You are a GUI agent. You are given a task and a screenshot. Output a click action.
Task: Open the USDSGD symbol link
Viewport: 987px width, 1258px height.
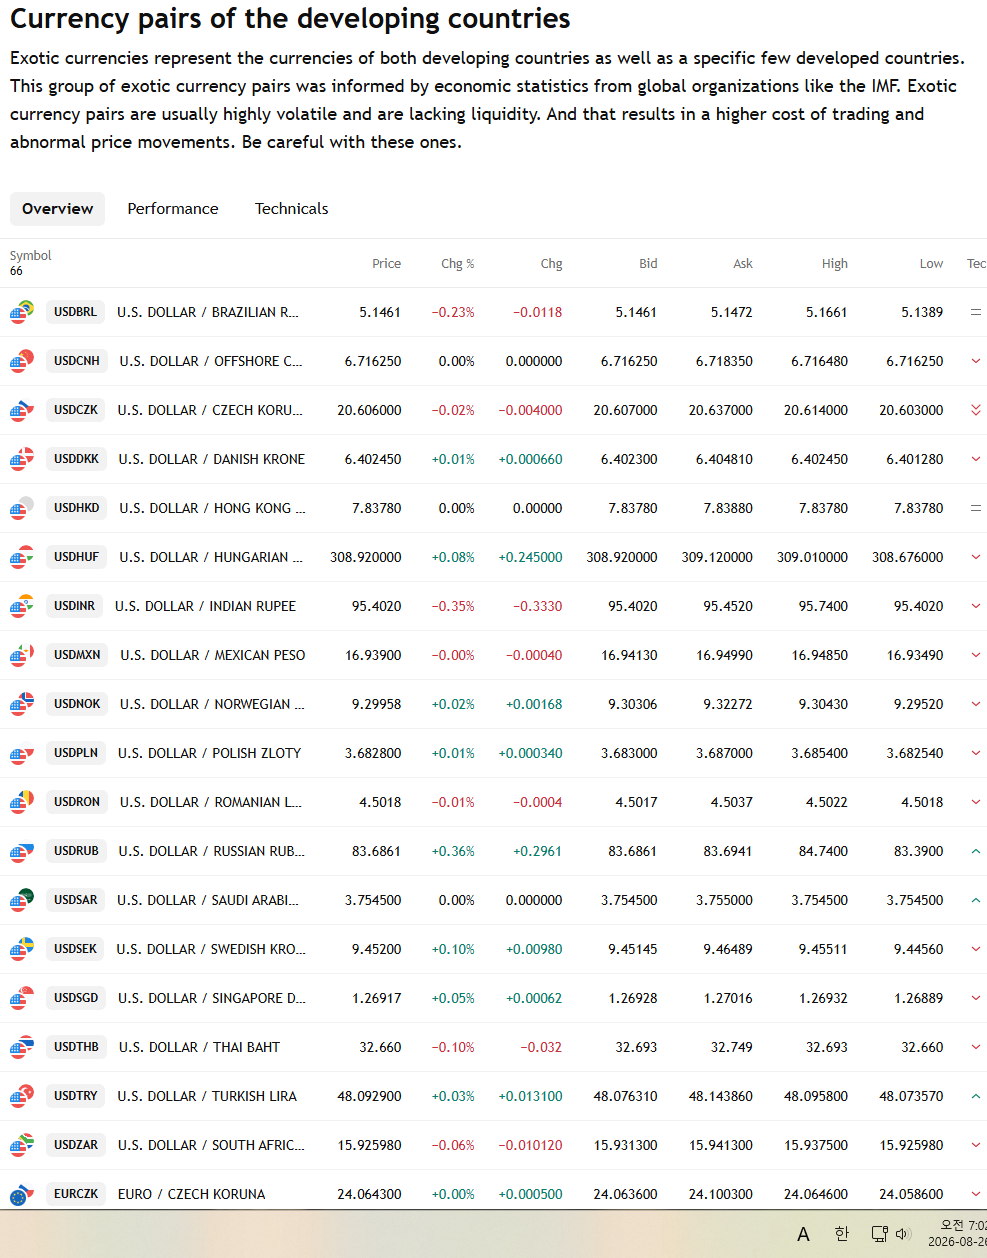(76, 998)
